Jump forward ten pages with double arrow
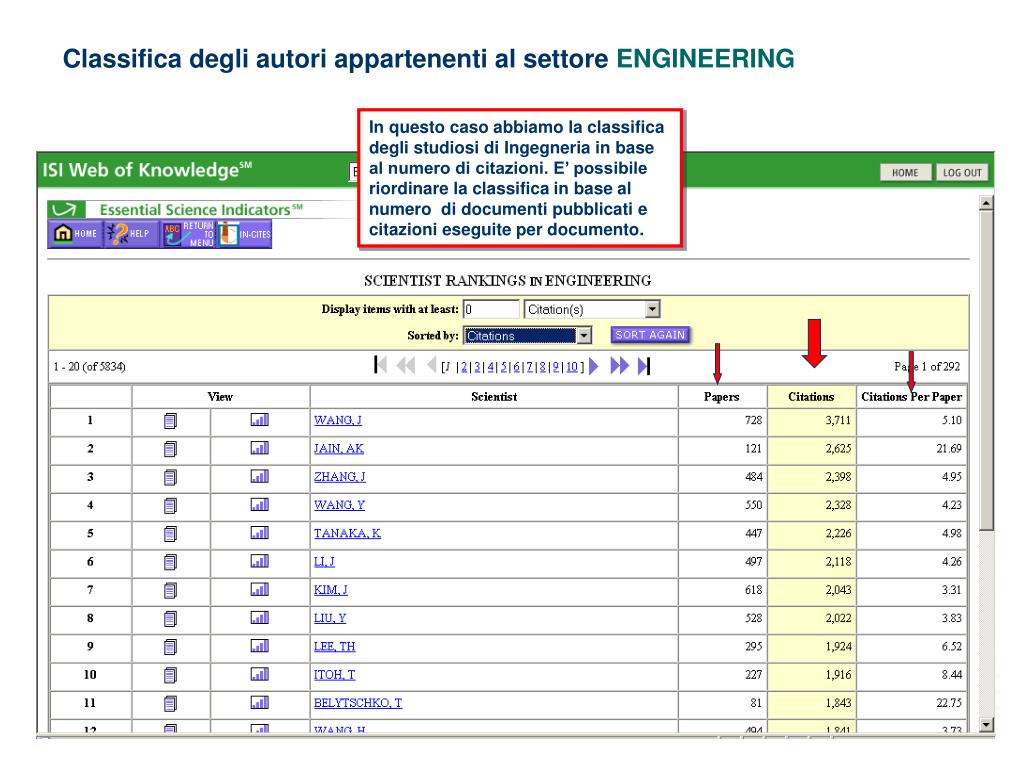Viewport: 1024px width, 768px height. point(620,366)
